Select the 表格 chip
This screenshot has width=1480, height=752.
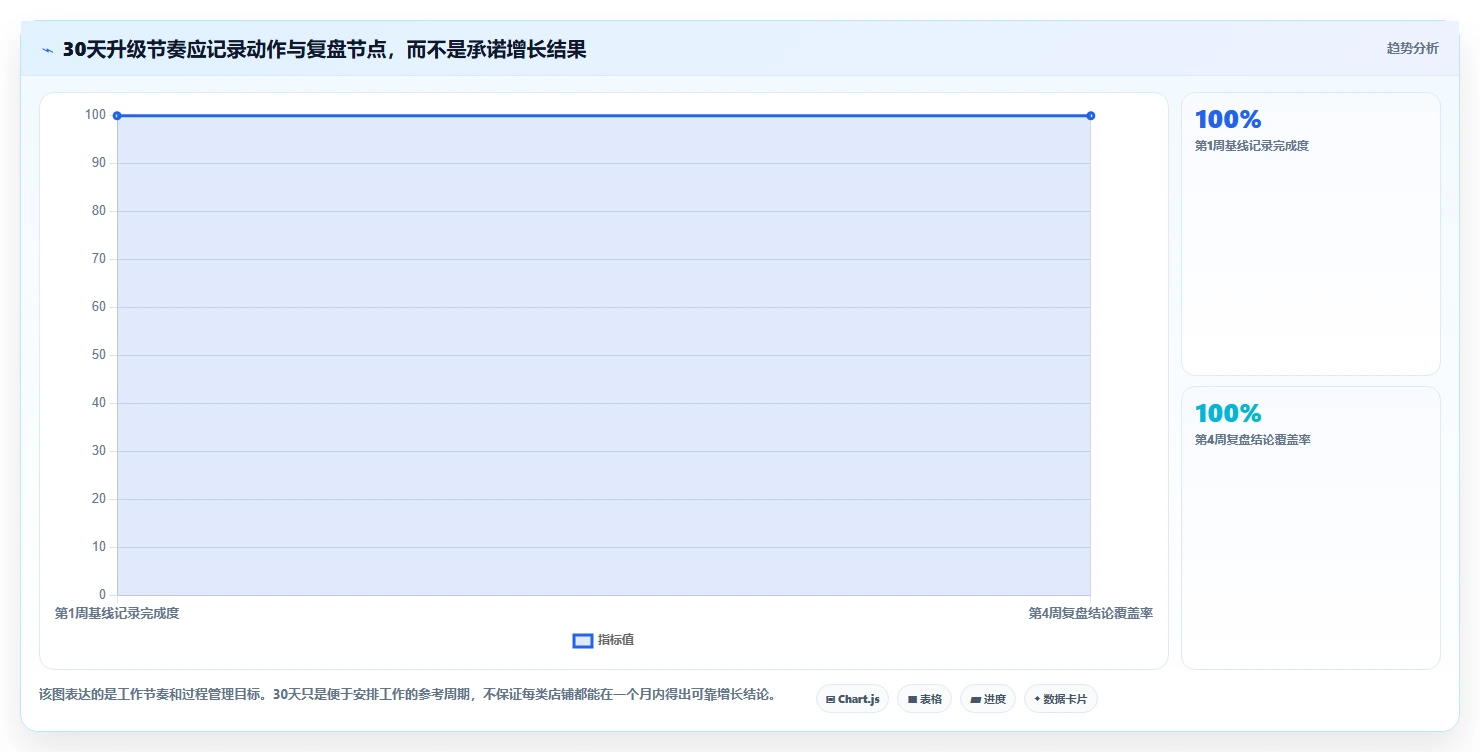click(x=924, y=699)
